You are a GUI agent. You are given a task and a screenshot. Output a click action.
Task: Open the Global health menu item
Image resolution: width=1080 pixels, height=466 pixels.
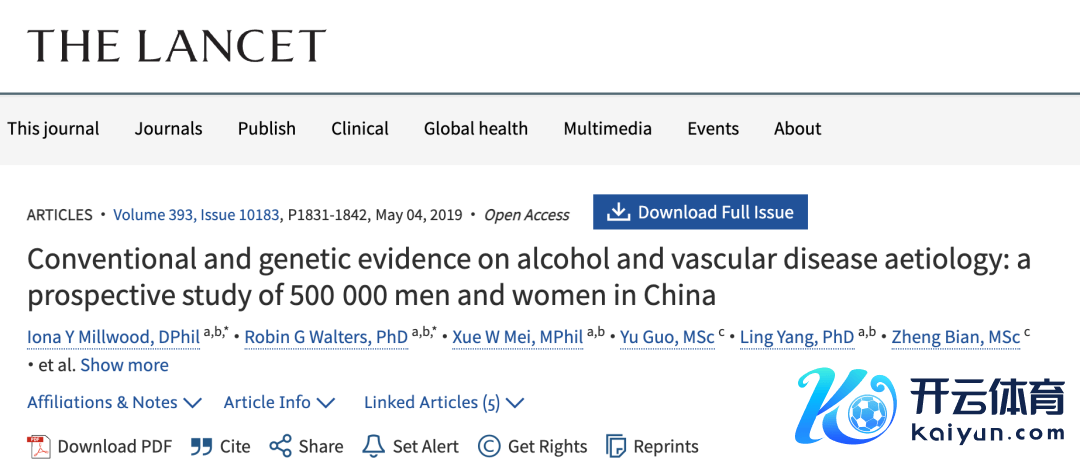475,128
